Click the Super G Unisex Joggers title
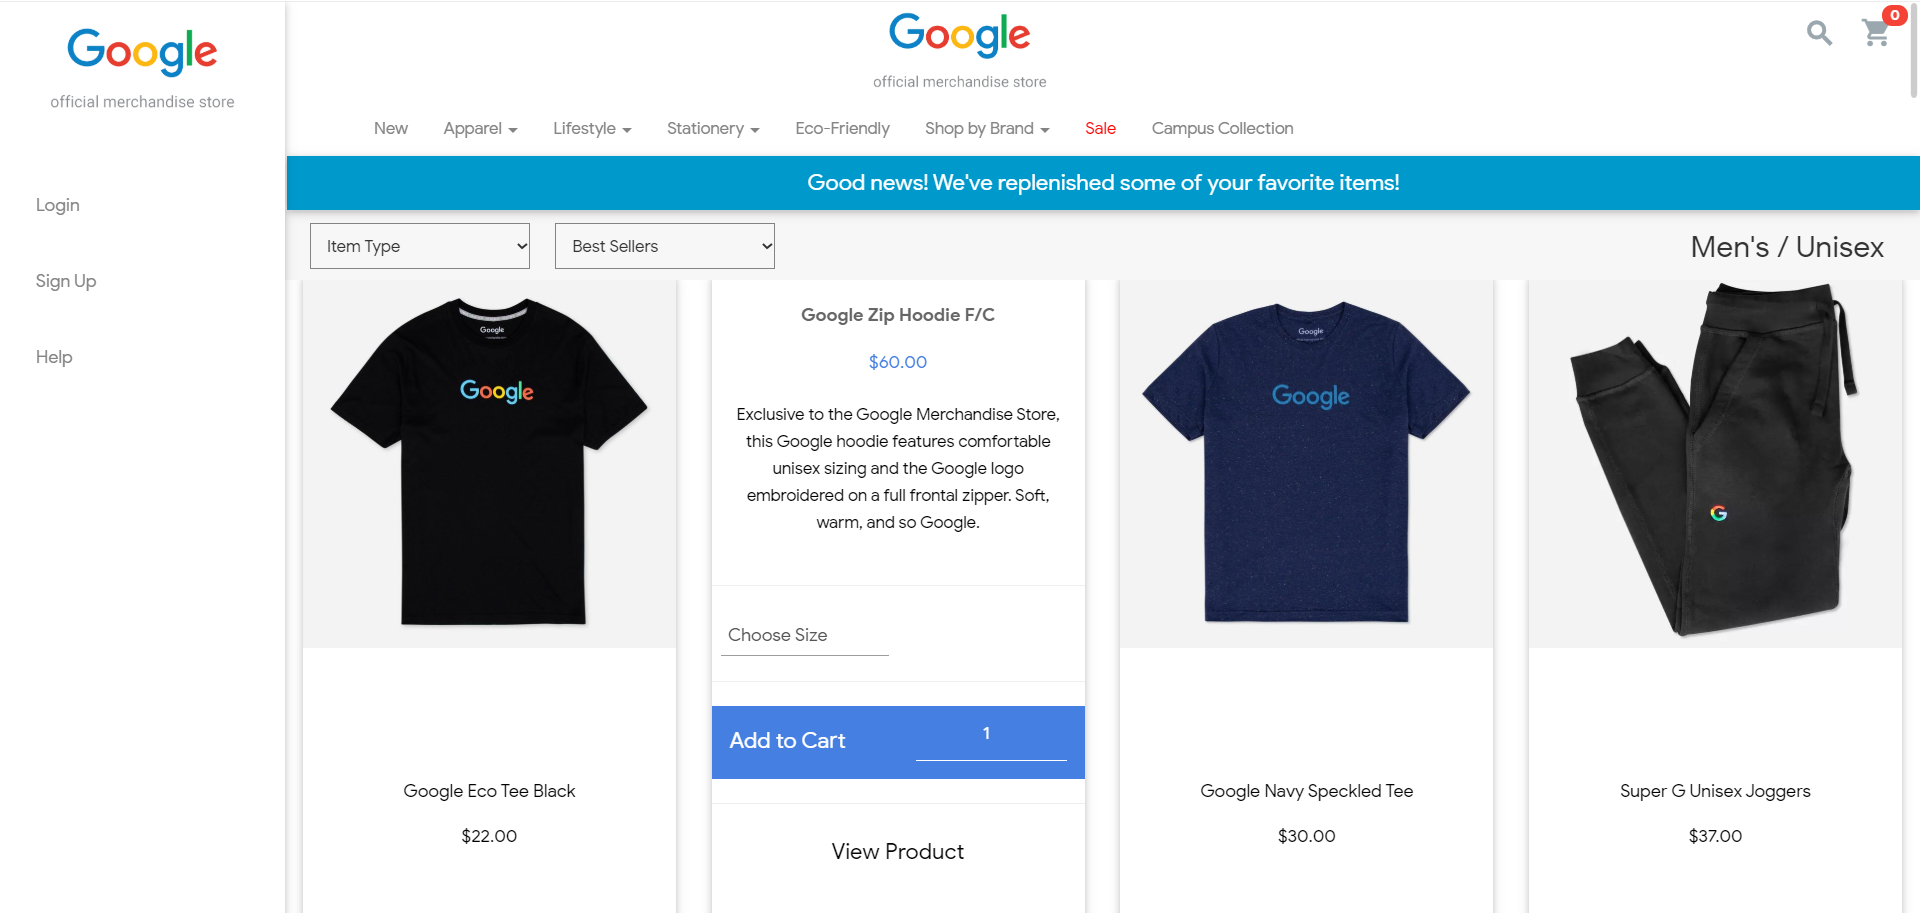This screenshot has width=1920, height=913. click(x=1715, y=791)
